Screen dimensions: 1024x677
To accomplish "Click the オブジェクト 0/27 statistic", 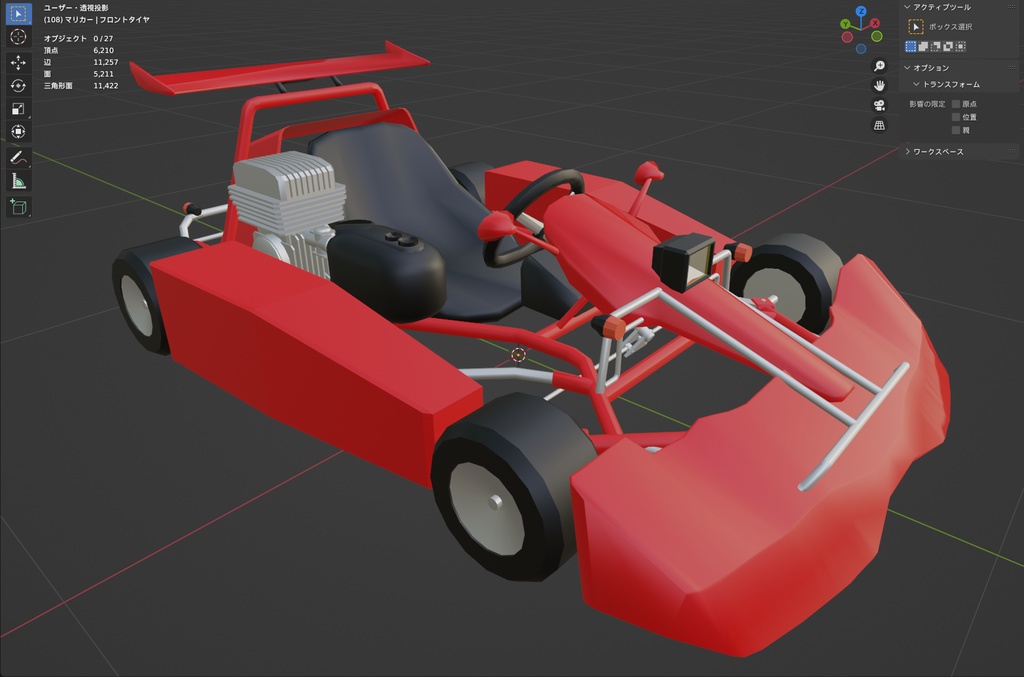I will [78, 39].
